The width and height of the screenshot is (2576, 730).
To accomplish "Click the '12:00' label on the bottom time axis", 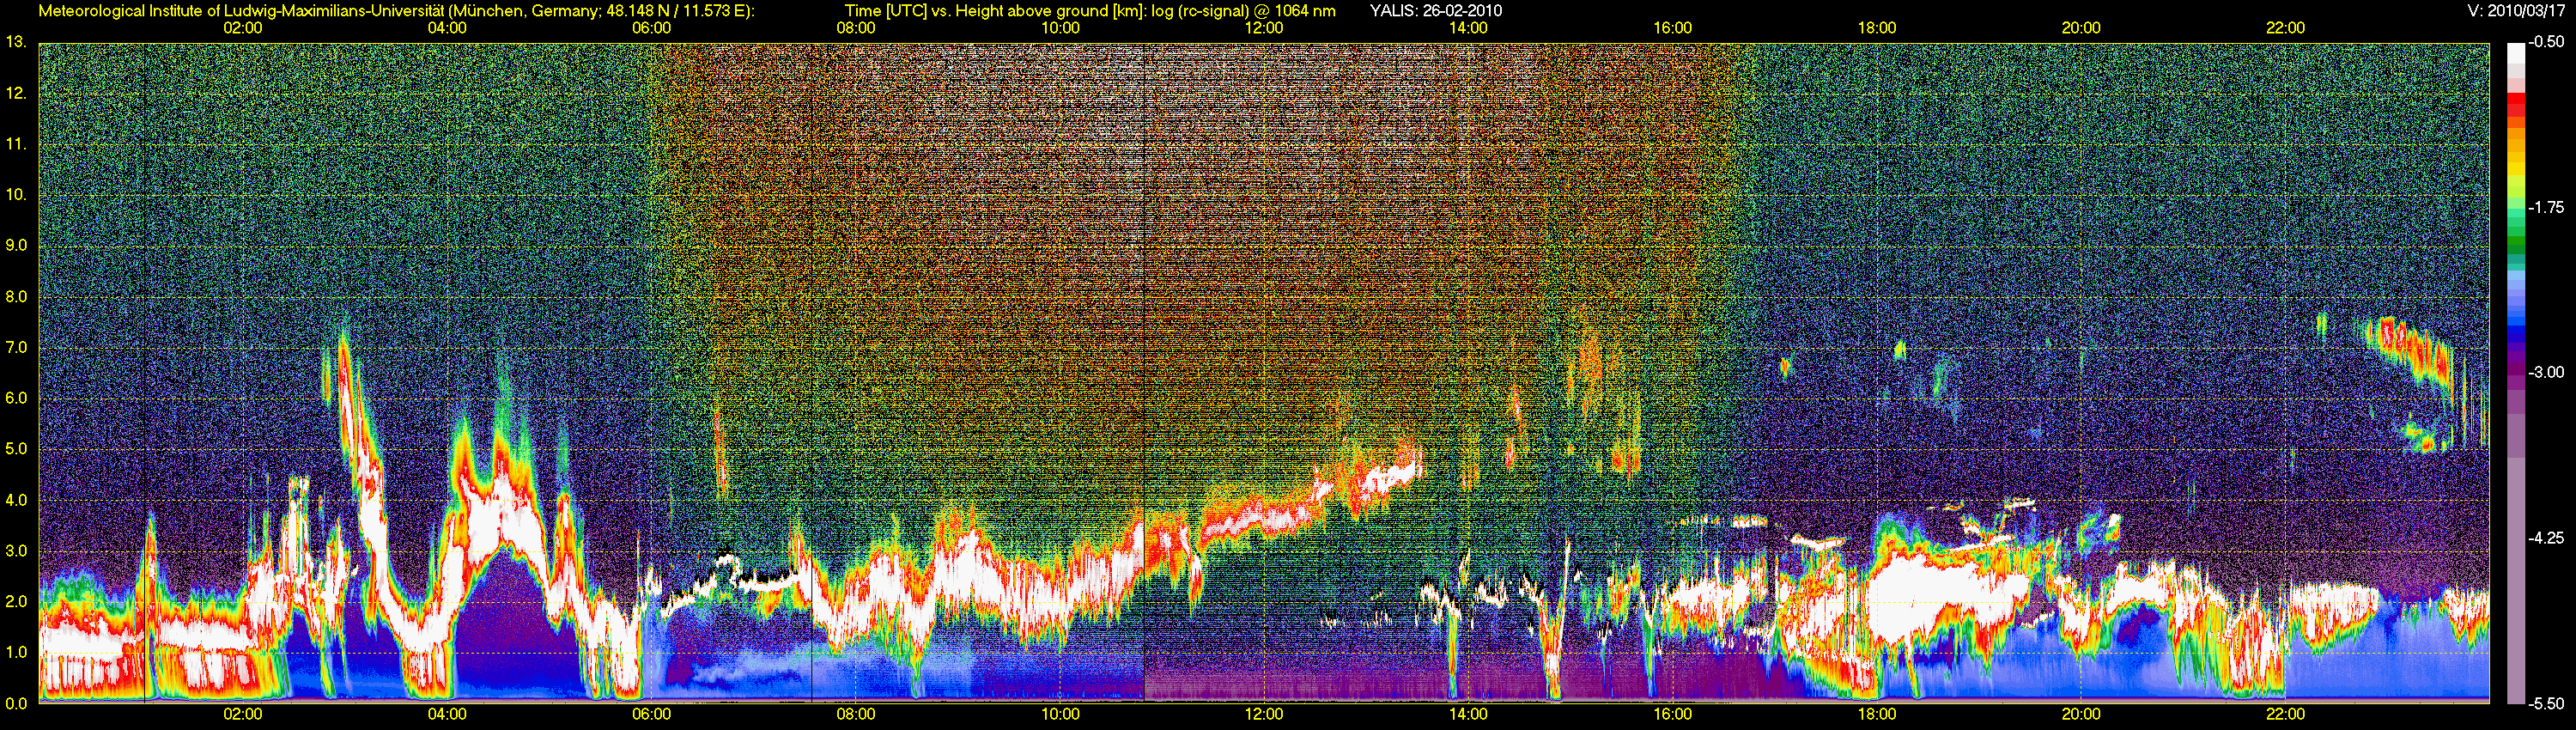I will (1264, 714).
